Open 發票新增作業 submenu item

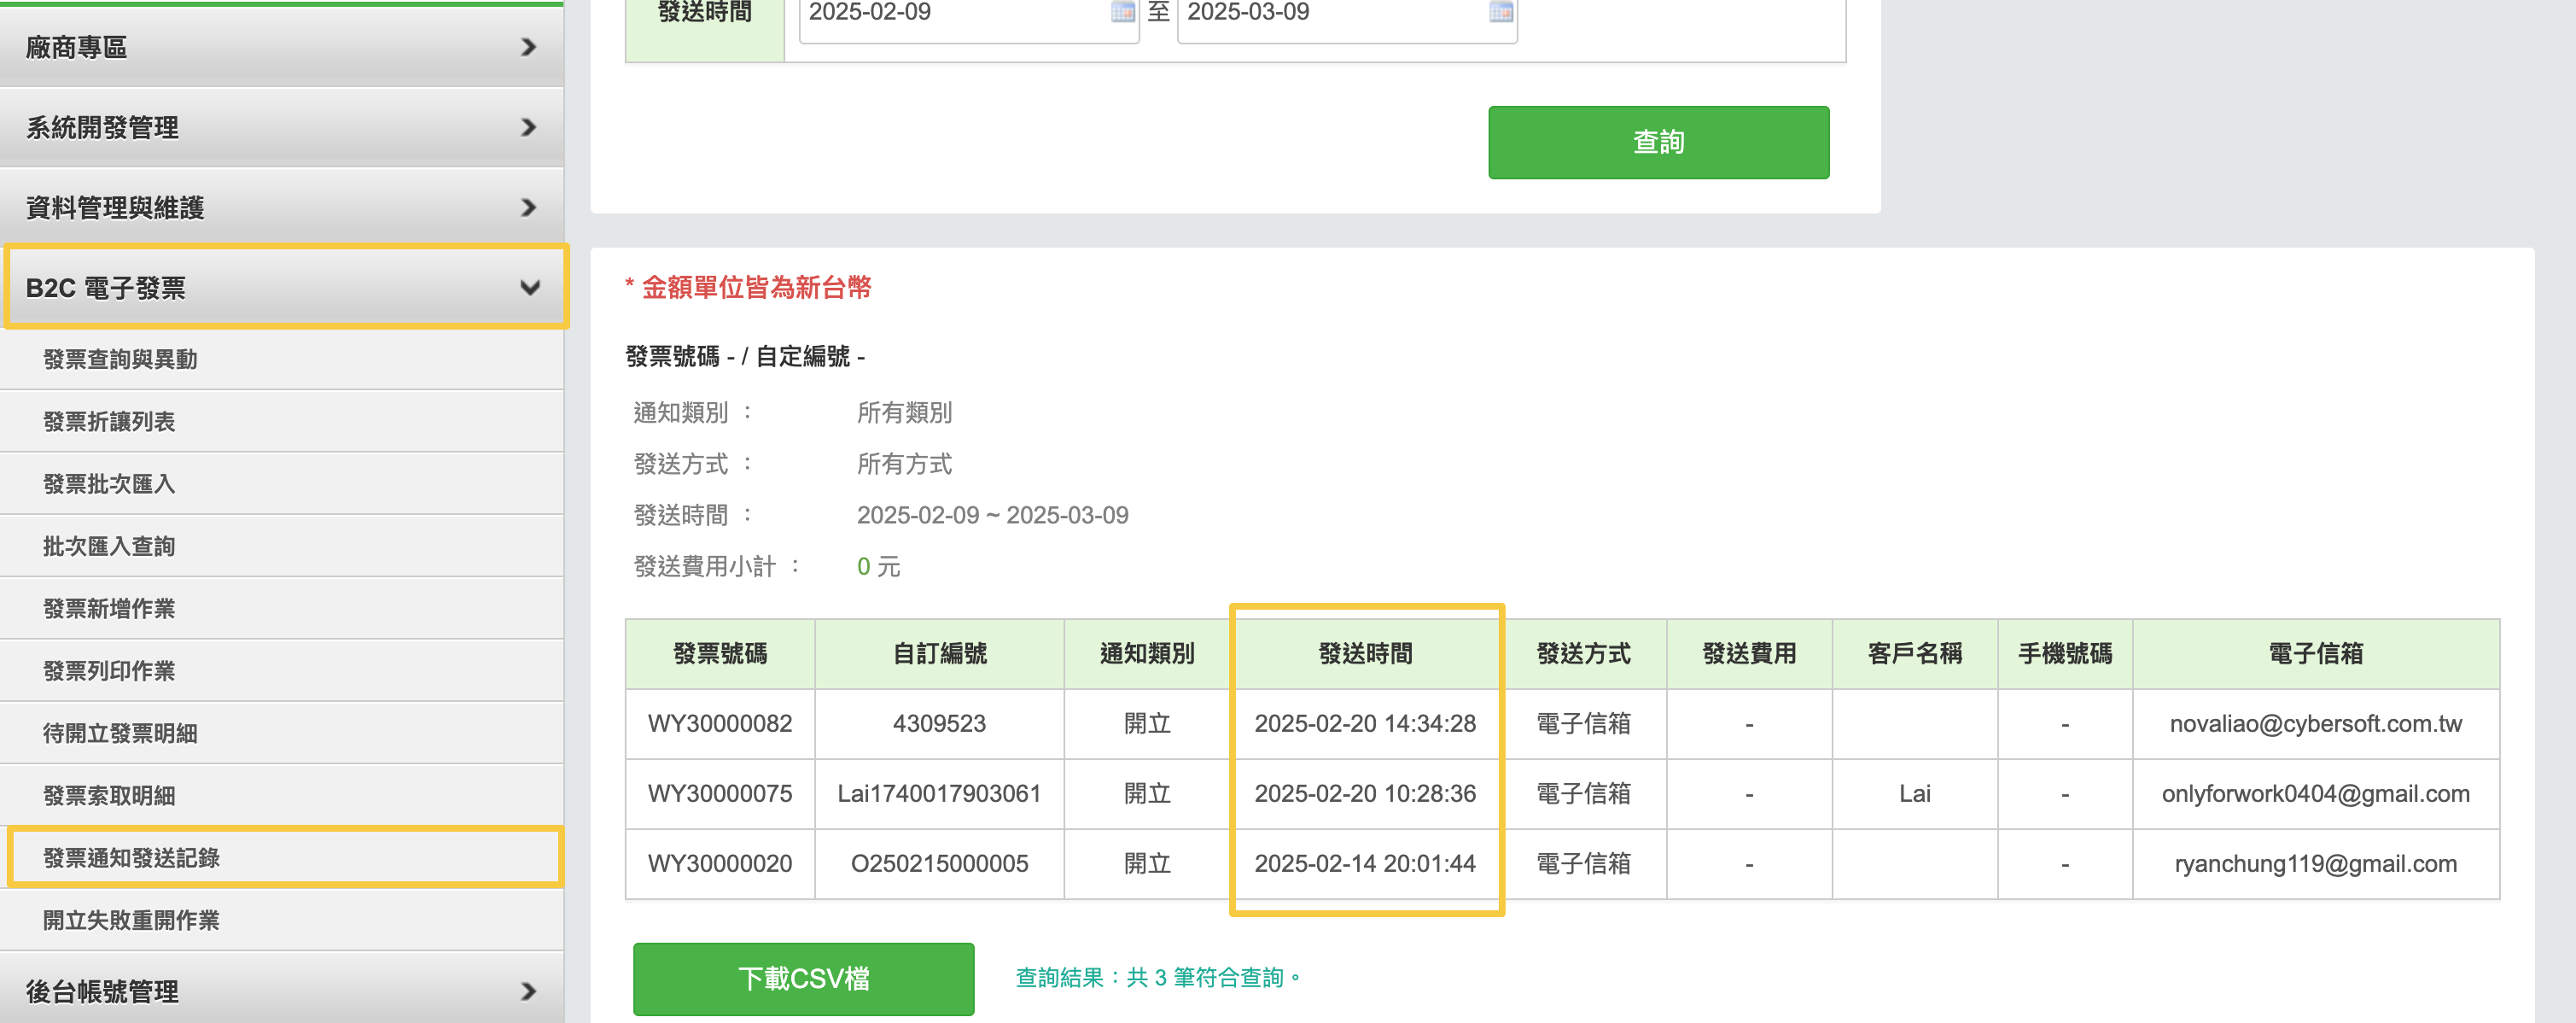click(x=282, y=608)
